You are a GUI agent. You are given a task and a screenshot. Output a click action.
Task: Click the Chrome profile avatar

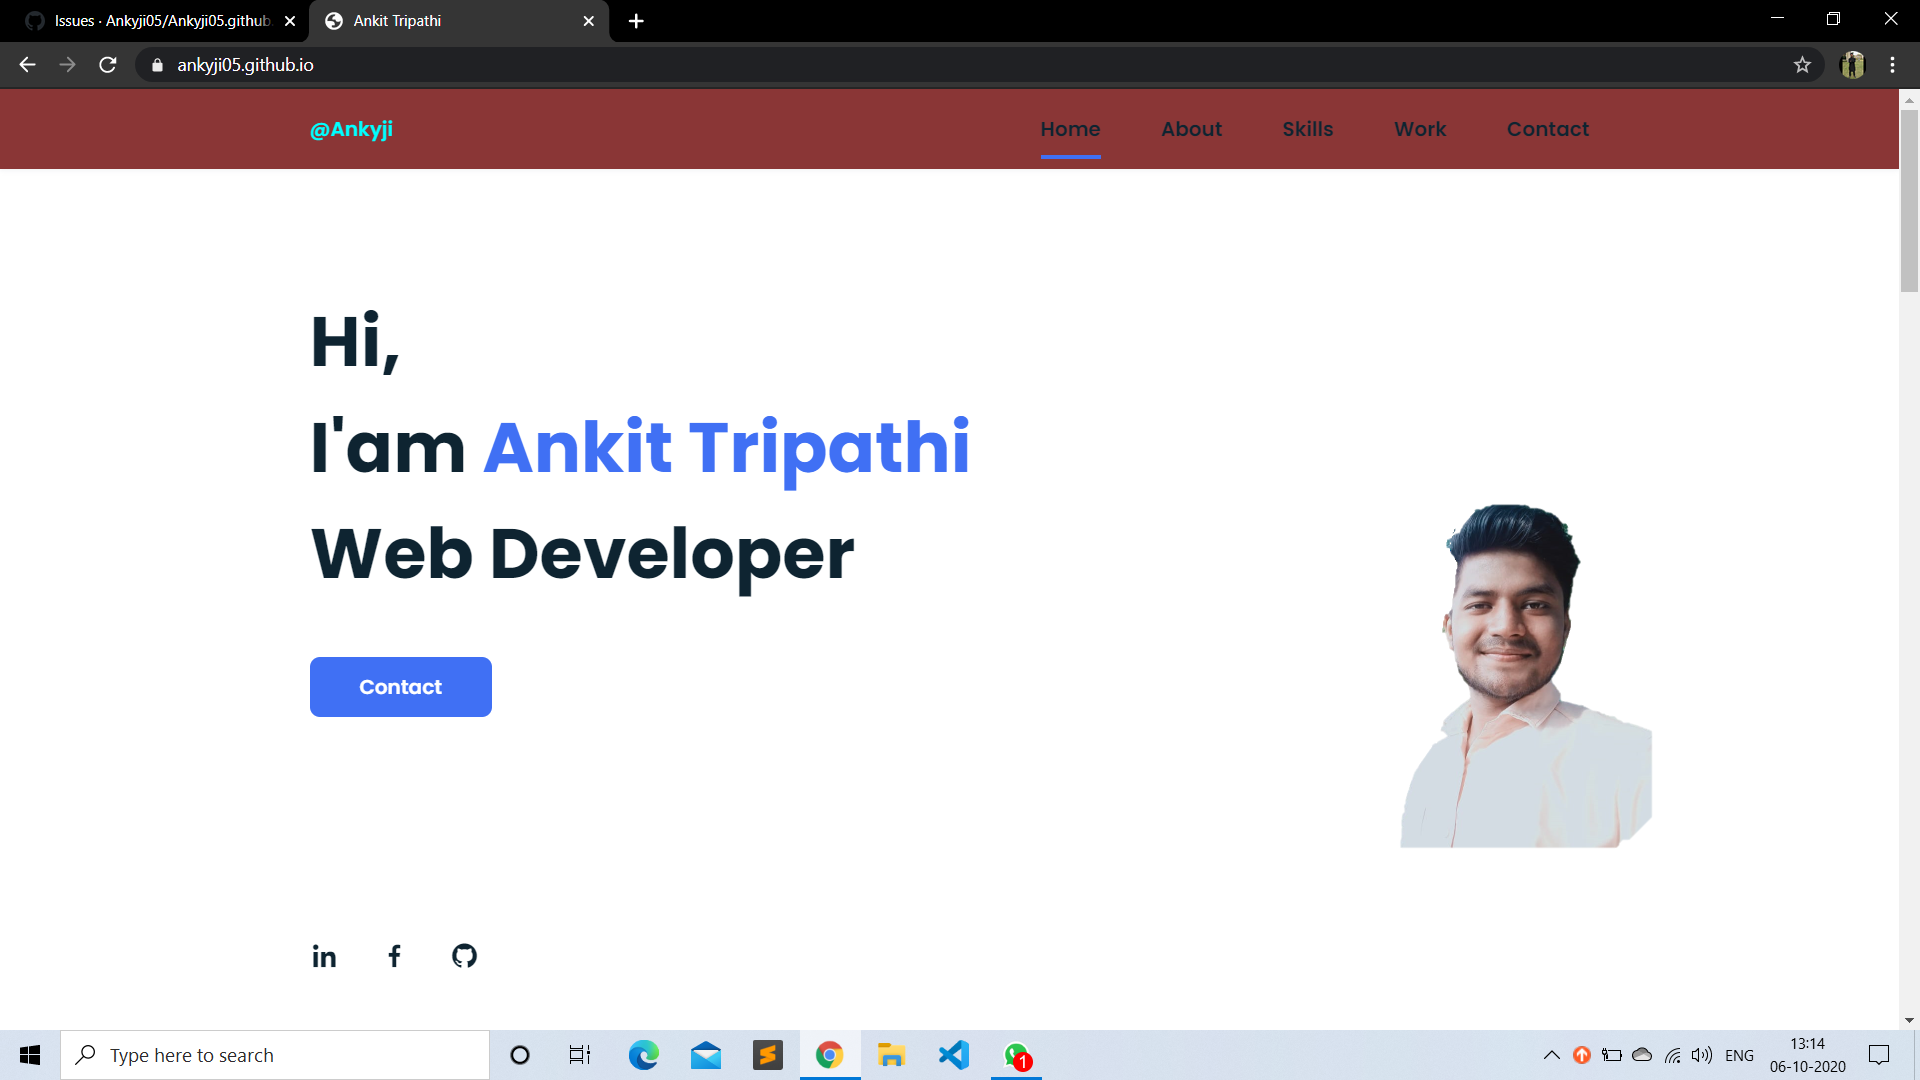pyautogui.click(x=1852, y=65)
